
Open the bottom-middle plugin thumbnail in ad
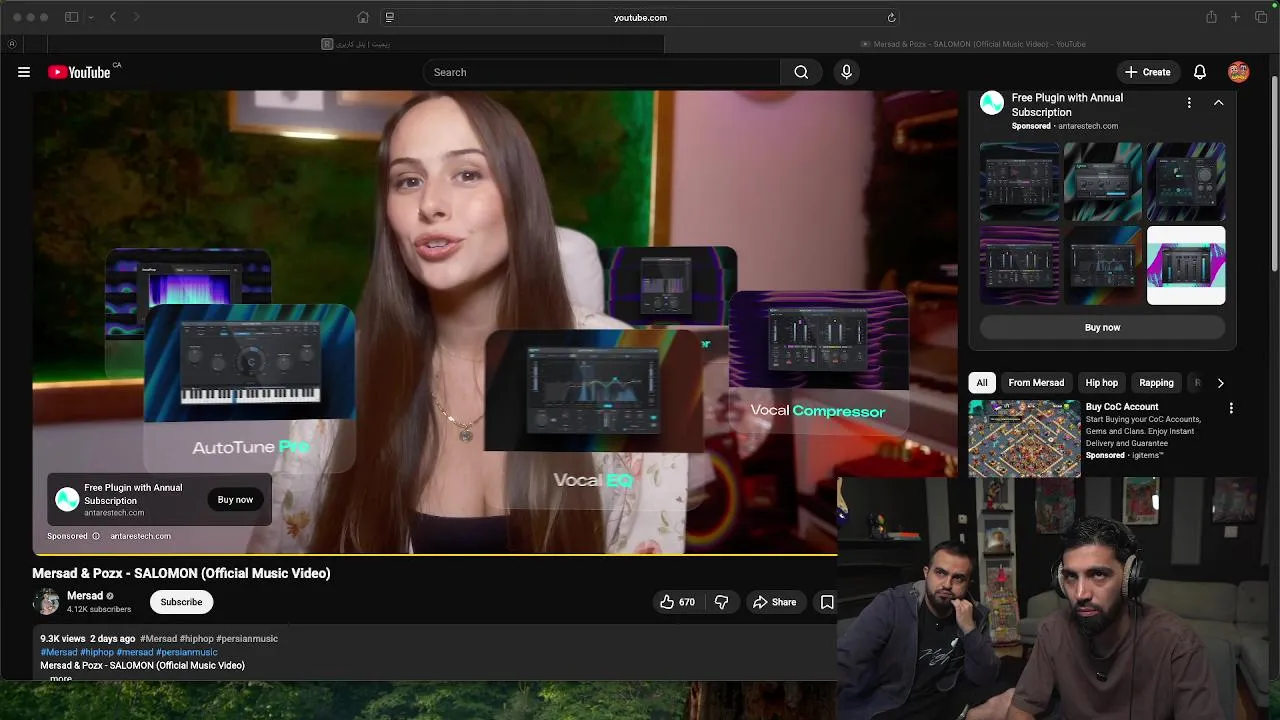1102,265
